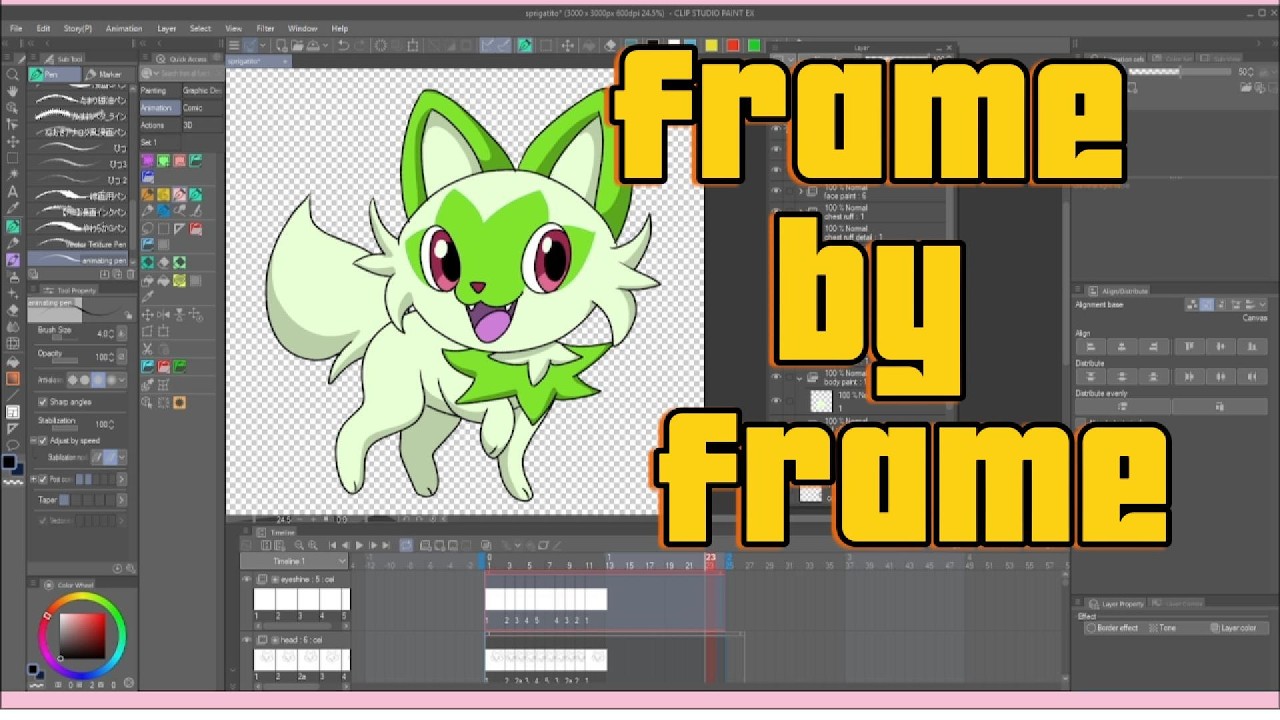1280x720 pixels.
Task: Open Animation menu
Action: [x=124, y=28]
